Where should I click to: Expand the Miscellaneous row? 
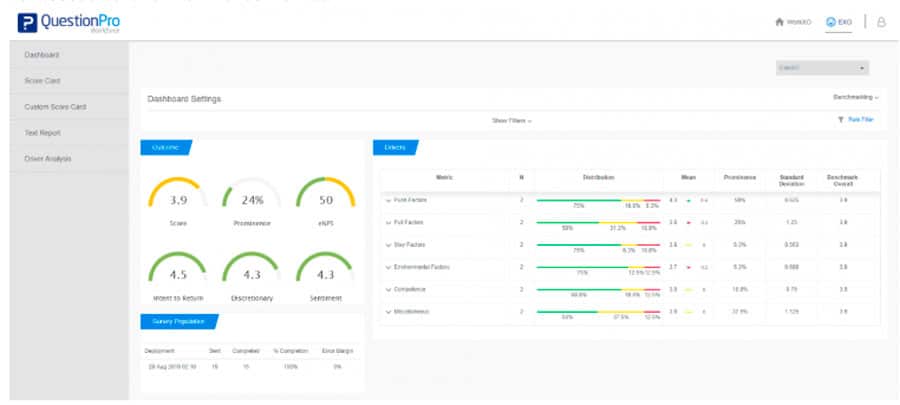(388, 312)
